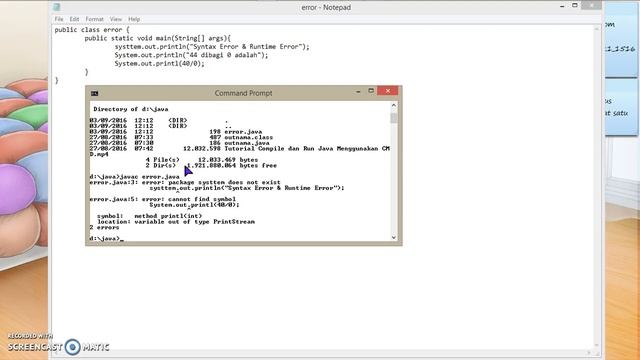Screen dimensions: 640x360
Task: Click 'package systtem does not exist' message
Action: 224,182
